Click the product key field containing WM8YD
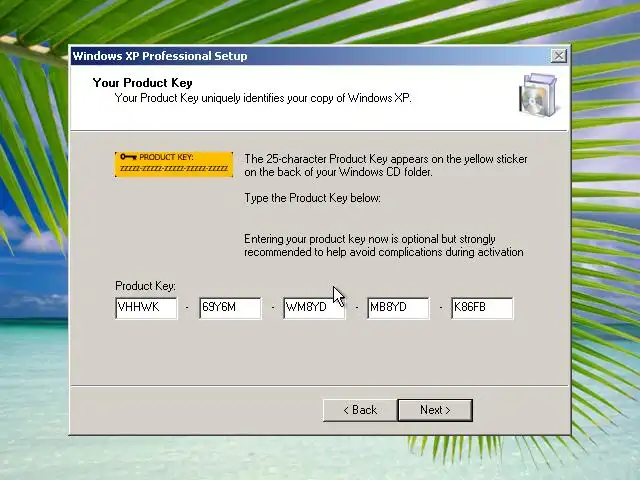This screenshot has height=480, width=640. pos(314,308)
